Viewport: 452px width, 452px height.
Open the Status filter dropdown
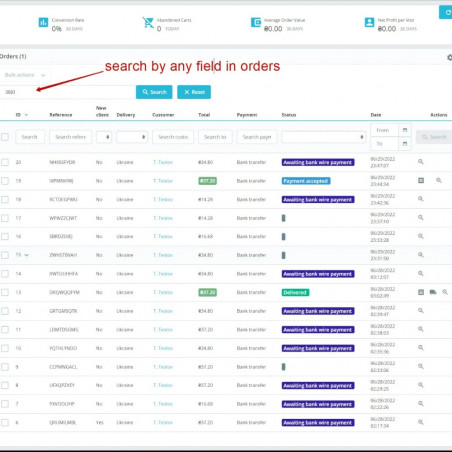pyautogui.click(x=323, y=137)
